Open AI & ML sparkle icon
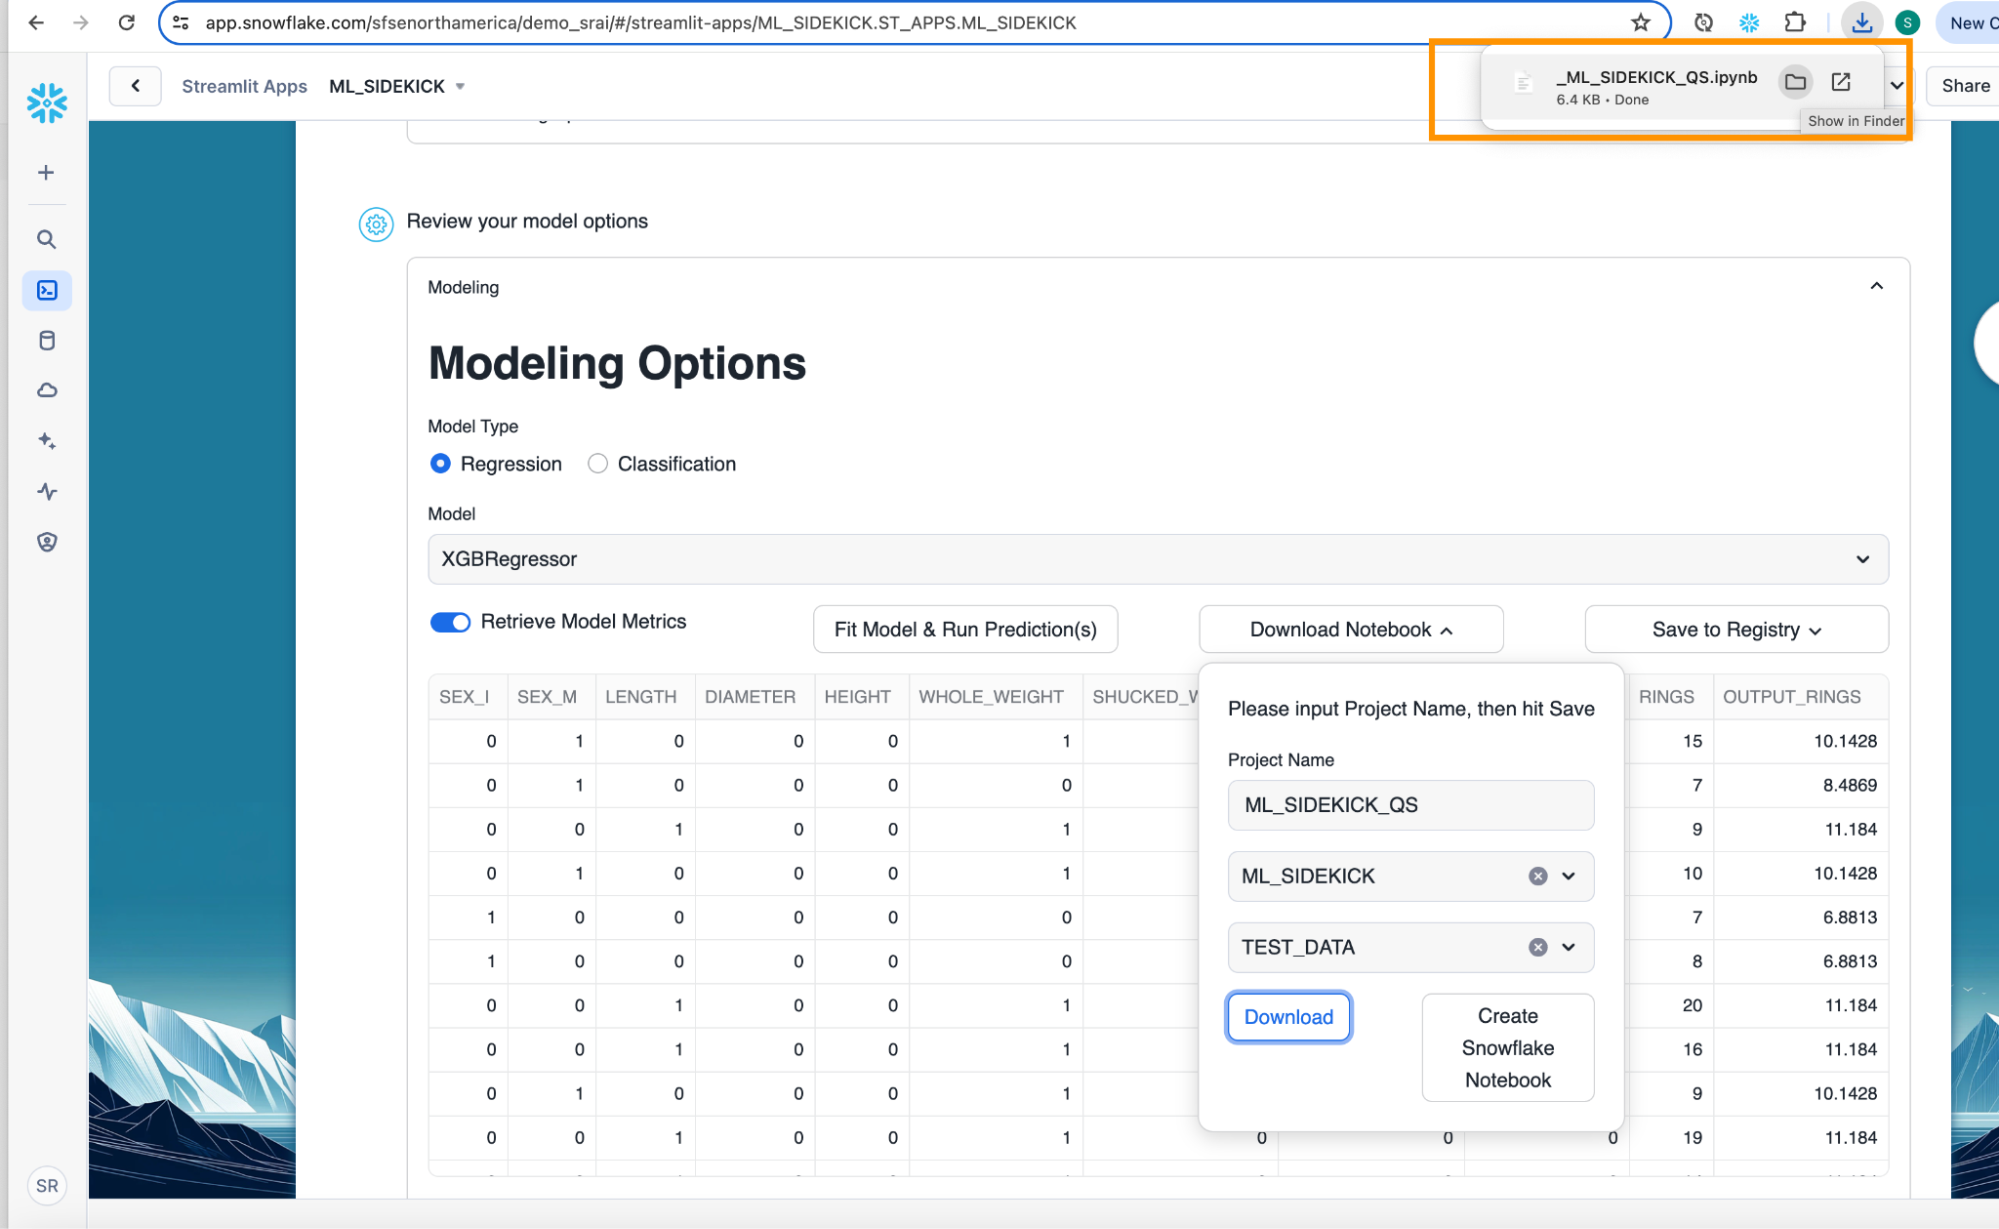Screen dimensions: 1999x1229 tap(47, 441)
